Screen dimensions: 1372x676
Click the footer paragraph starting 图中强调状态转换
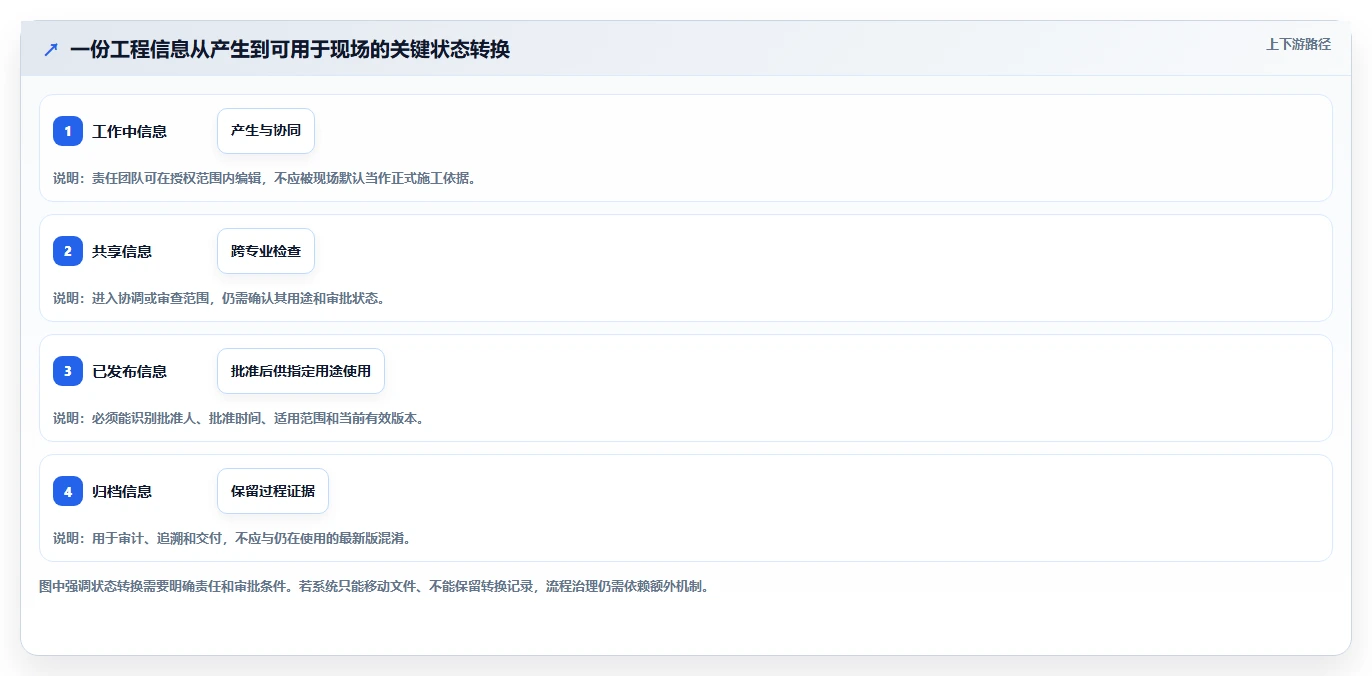[x=374, y=586]
